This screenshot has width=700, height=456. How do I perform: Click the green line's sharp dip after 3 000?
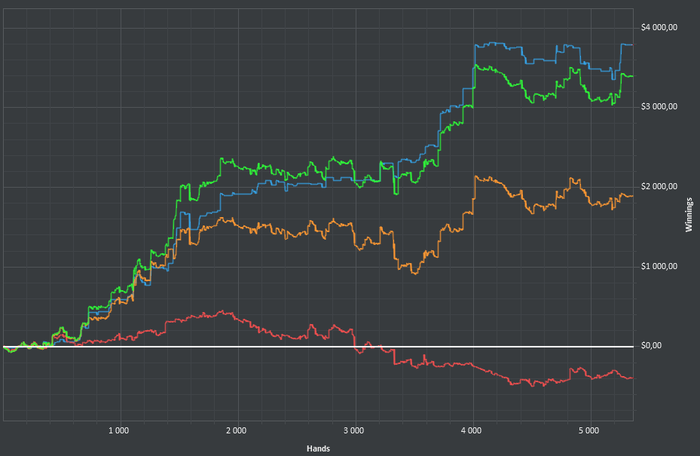pyautogui.click(x=396, y=192)
